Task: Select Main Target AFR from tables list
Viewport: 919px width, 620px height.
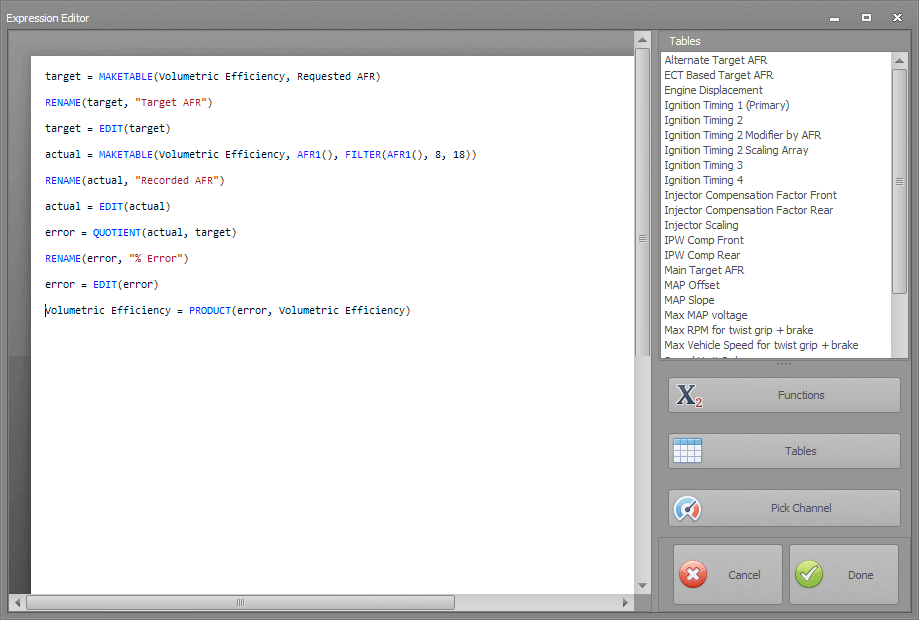Action: tap(704, 270)
